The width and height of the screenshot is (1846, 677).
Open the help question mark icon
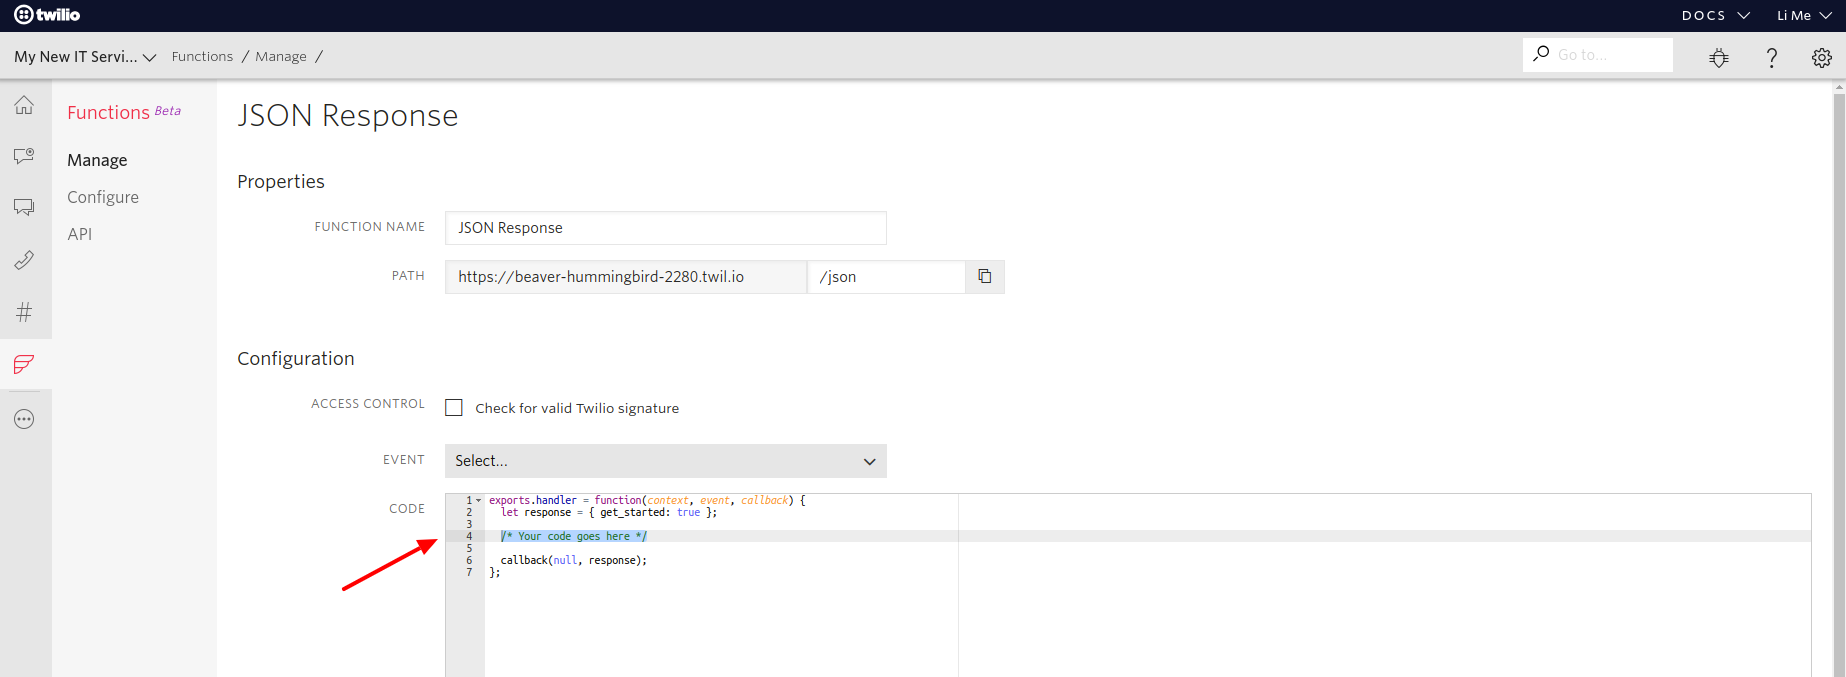pos(1771,58)
